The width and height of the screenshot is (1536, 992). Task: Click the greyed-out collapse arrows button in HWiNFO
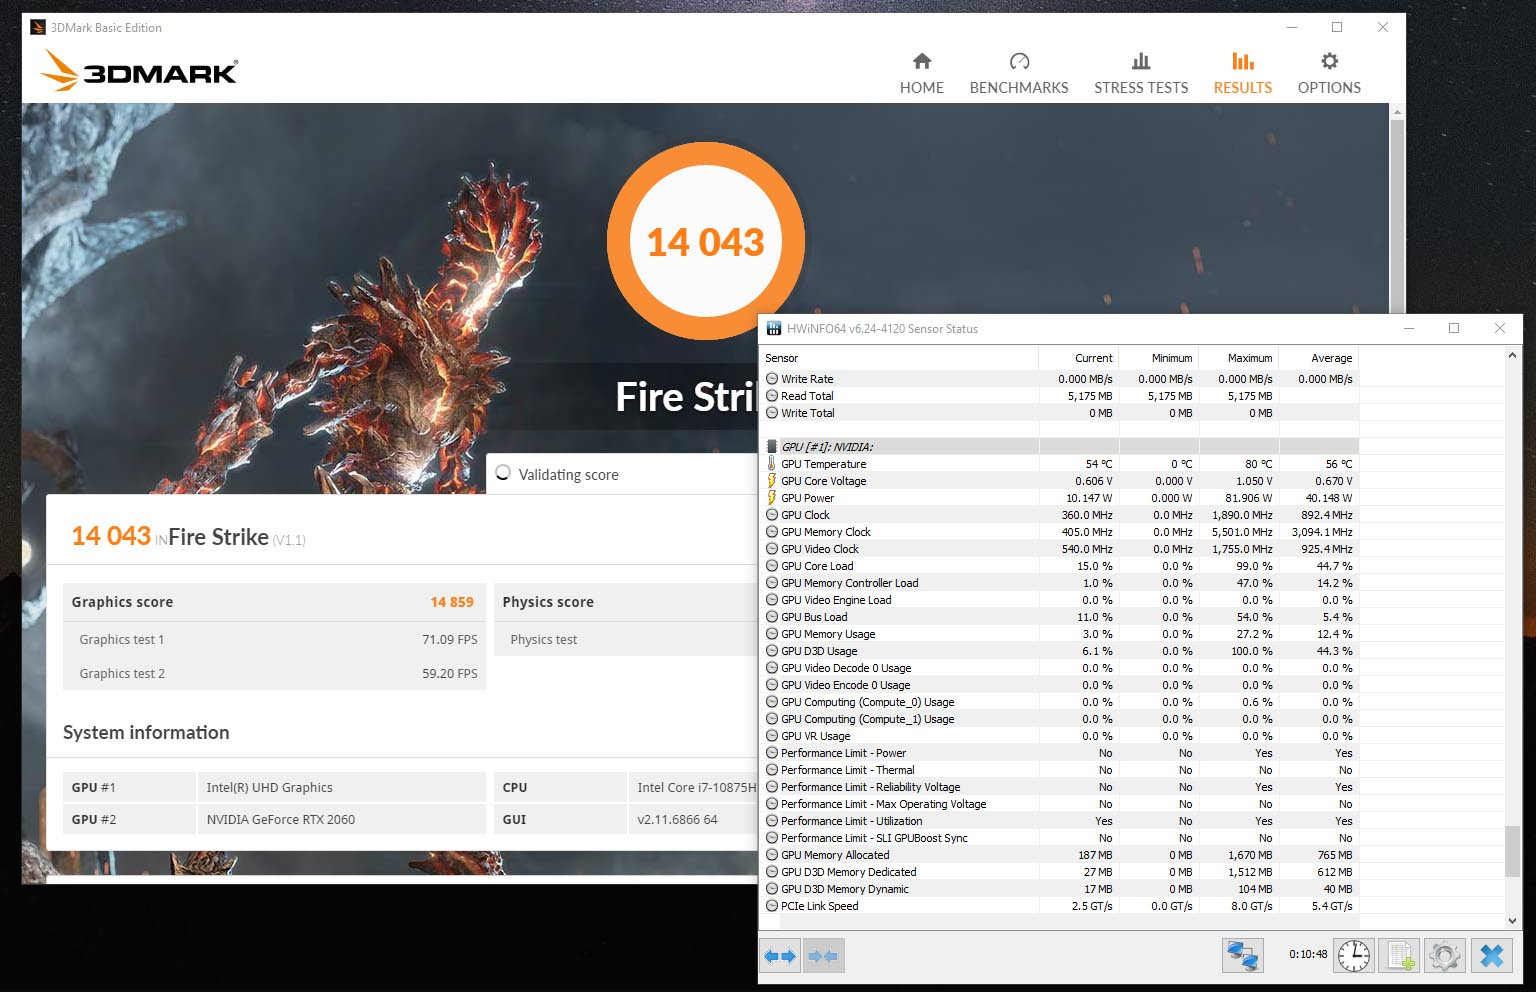(x=823, y=956)
